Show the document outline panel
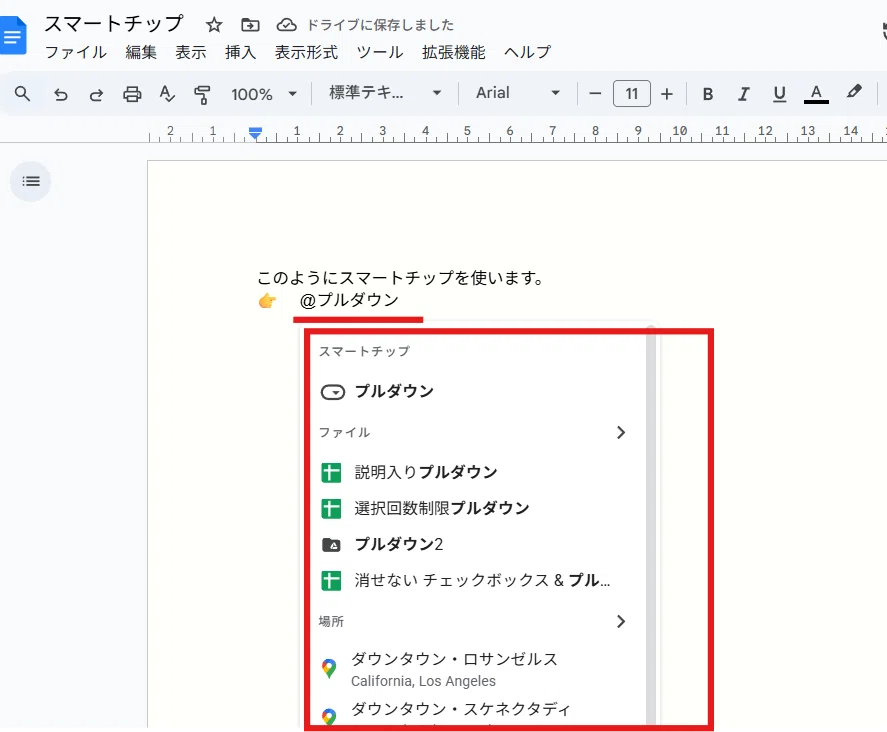Screen dimensions: 887x732 31,181
